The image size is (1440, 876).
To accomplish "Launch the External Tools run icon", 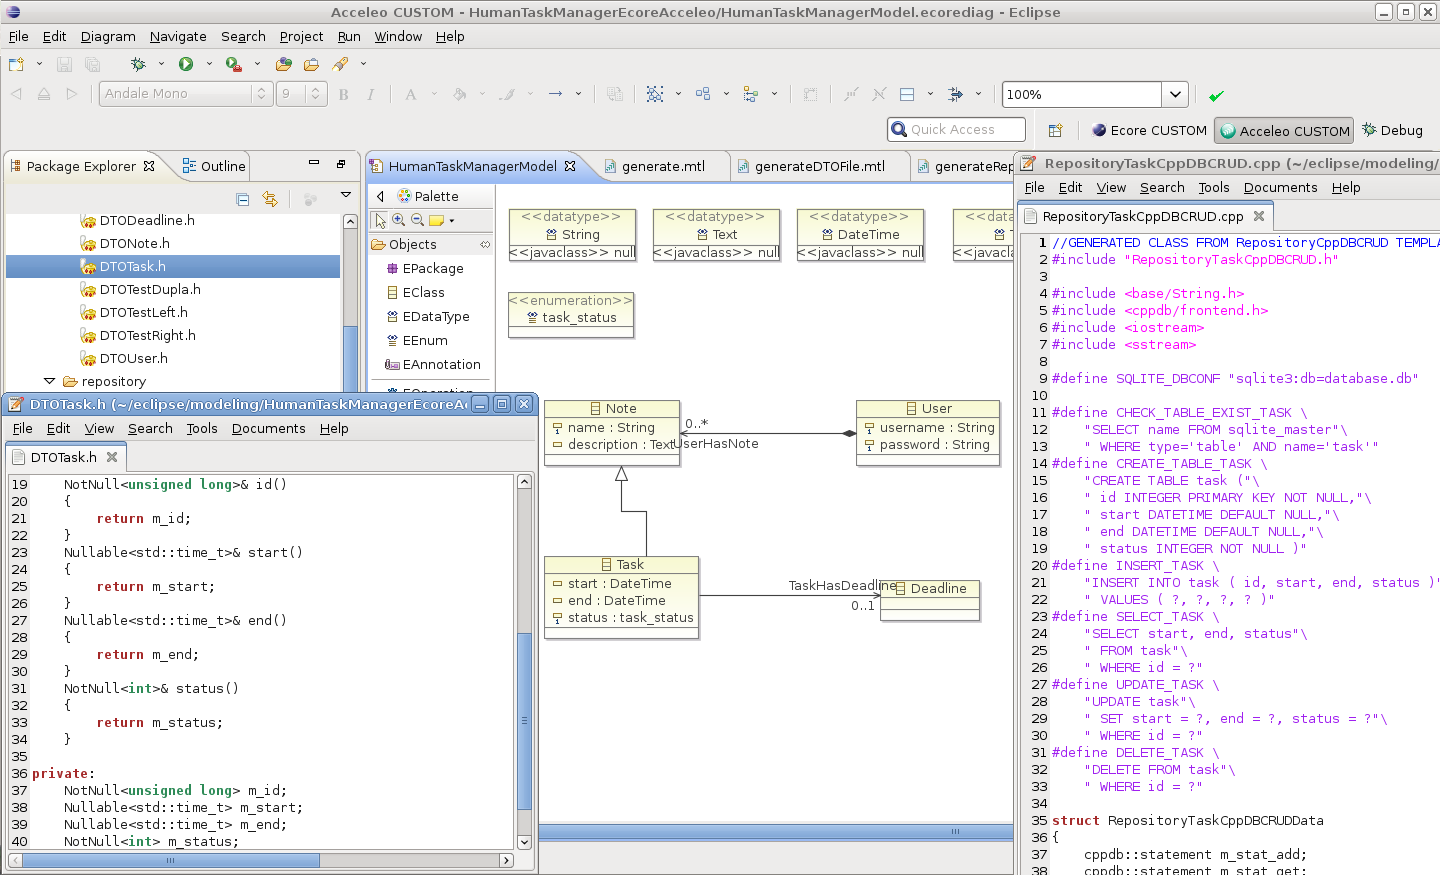I will tap(233, 64).
